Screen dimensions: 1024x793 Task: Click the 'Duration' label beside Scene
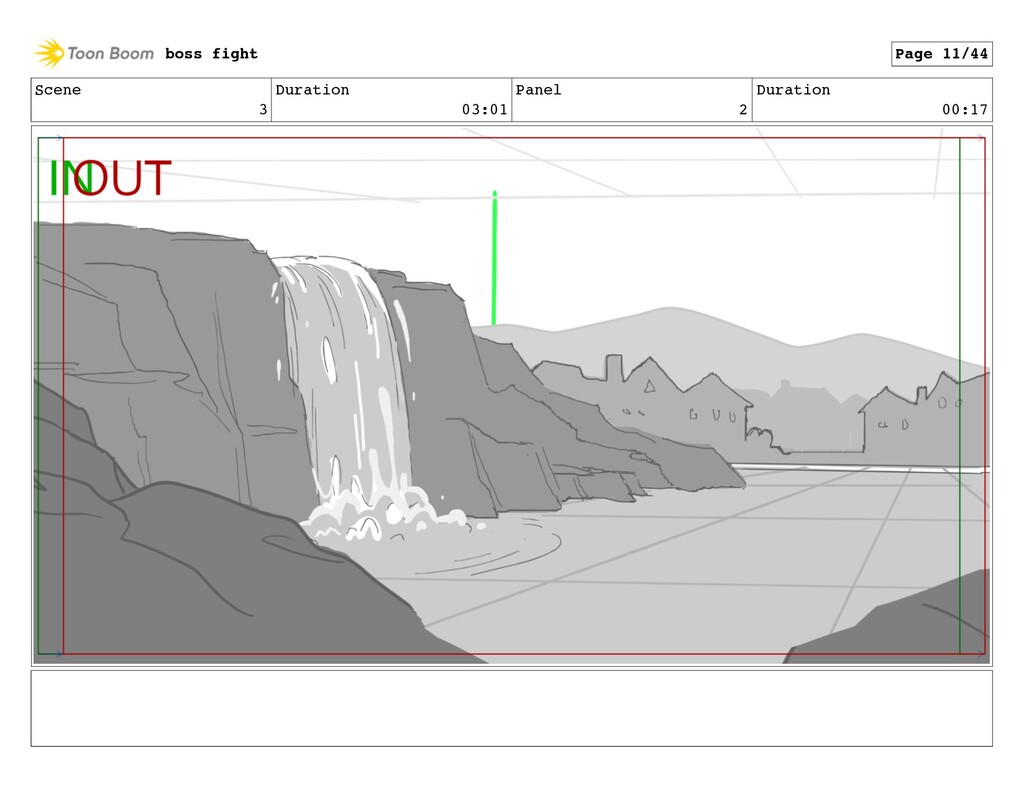click(x=312, y=89)
